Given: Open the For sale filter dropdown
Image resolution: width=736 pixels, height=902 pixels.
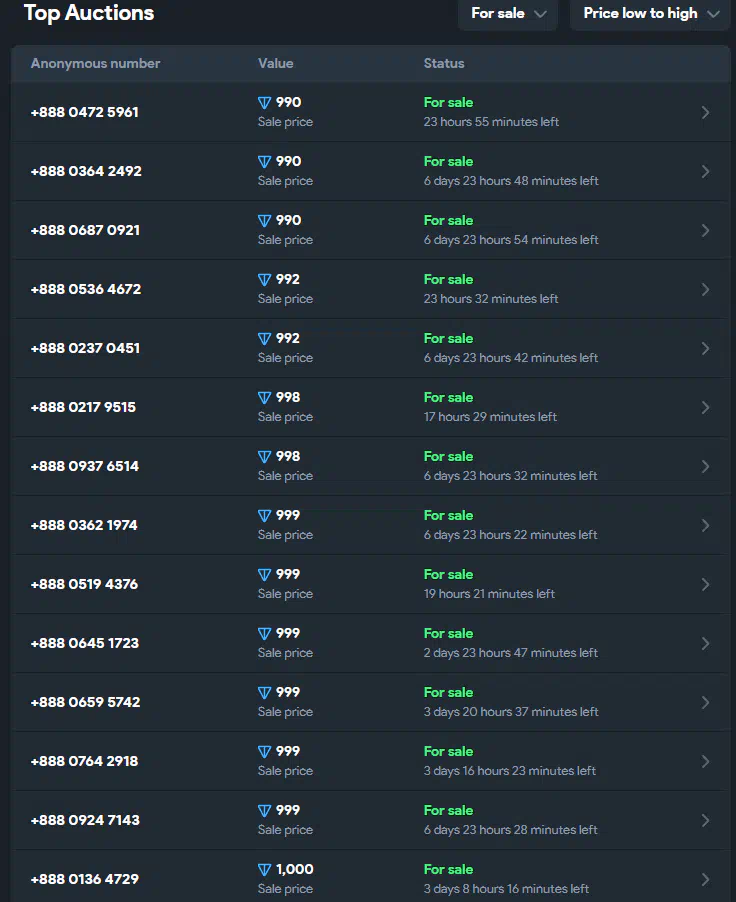Looking at the screenshot, I should (x=508, y=13).
